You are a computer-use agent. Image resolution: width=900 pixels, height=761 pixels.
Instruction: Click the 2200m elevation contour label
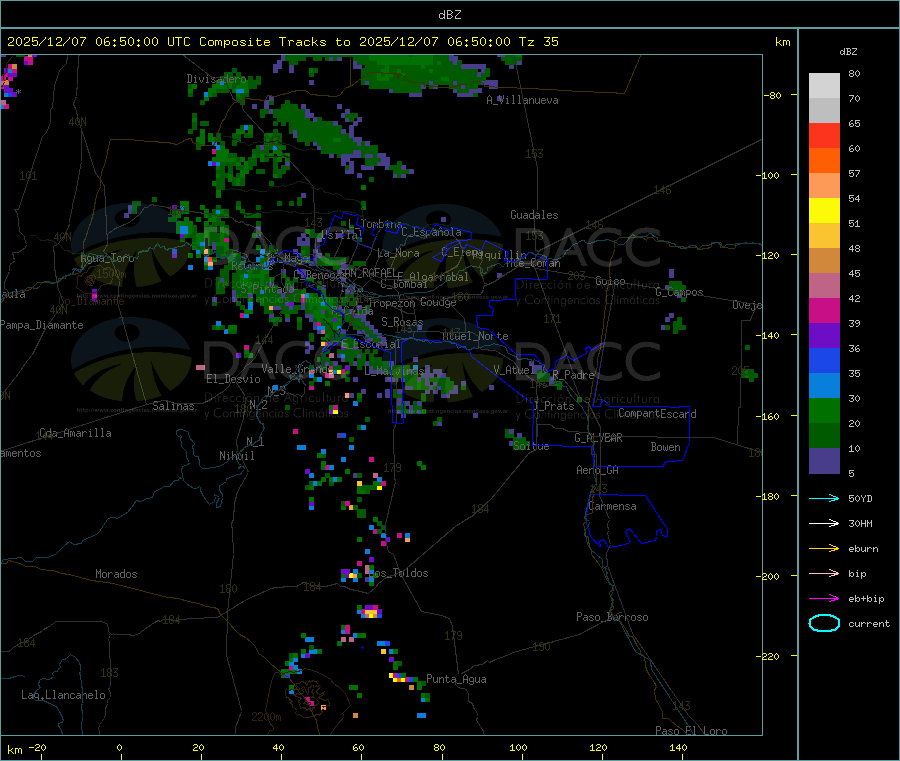(266, 717)
